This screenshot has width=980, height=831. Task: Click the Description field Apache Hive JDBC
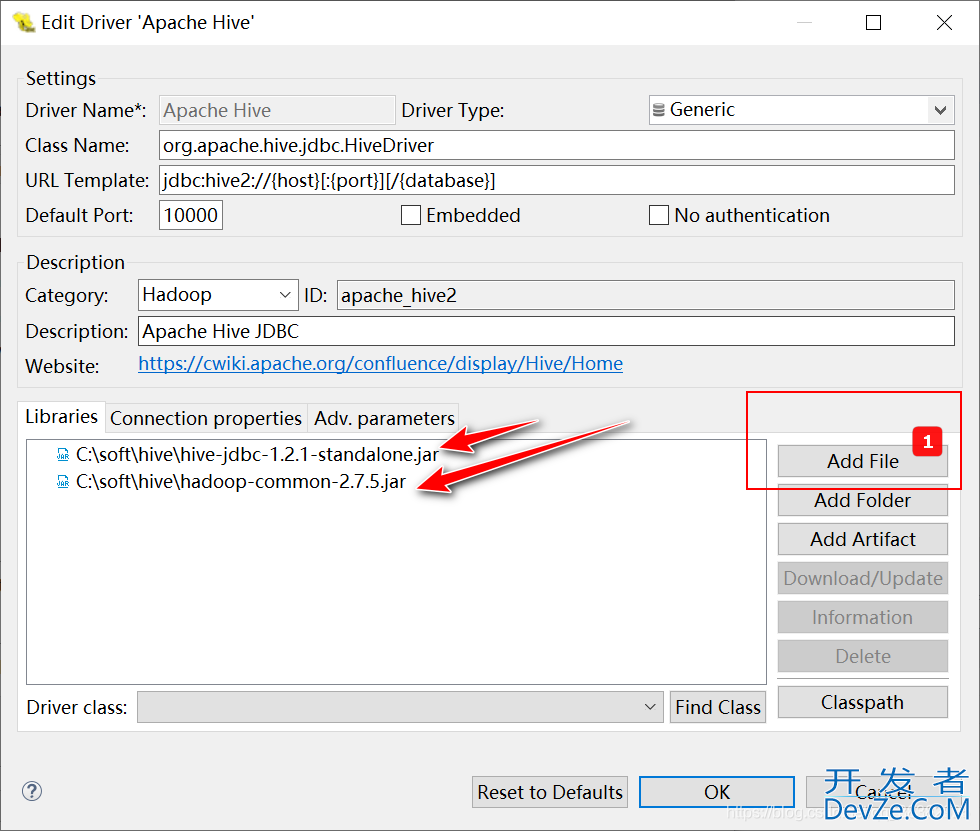coord(546,331)
